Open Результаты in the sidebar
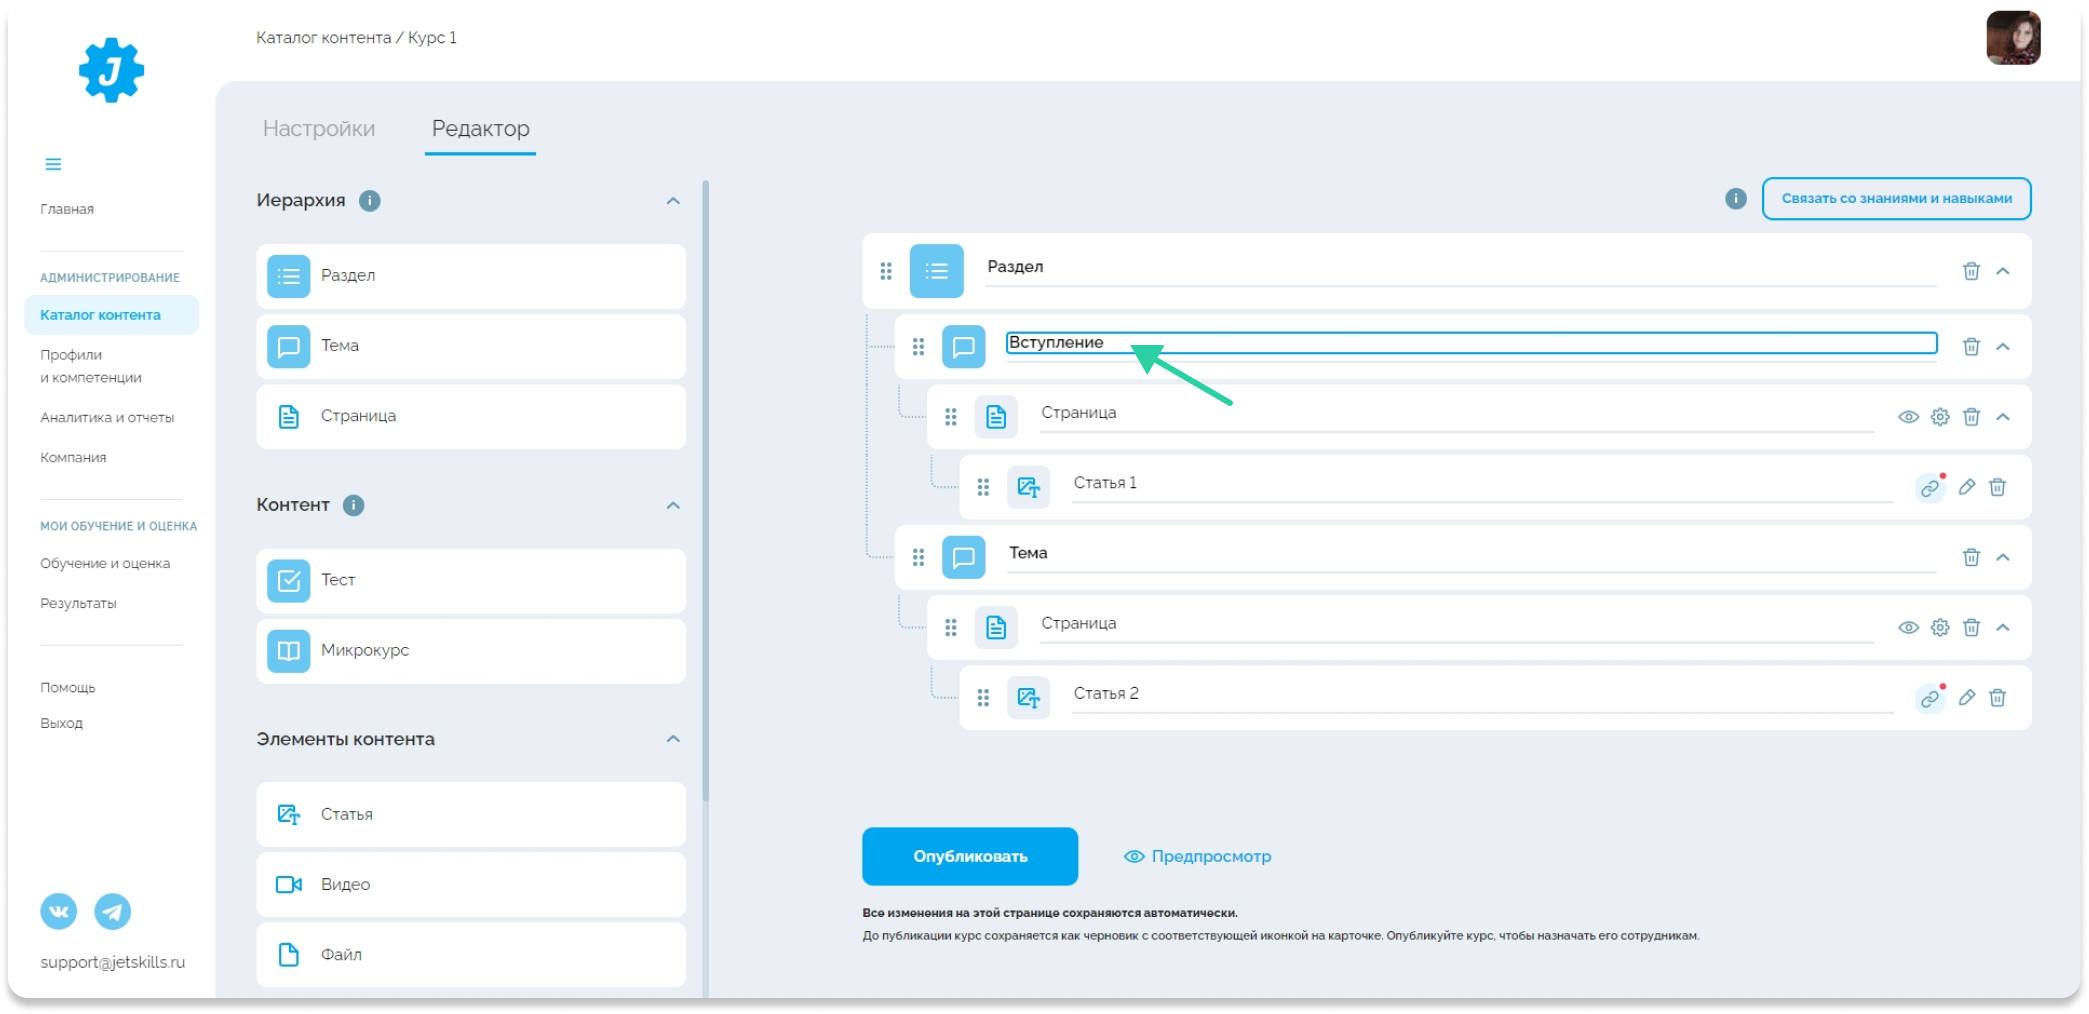The width and height of the screenshot is (2089, 1014). pyautogui.click(x=78, y=604)
